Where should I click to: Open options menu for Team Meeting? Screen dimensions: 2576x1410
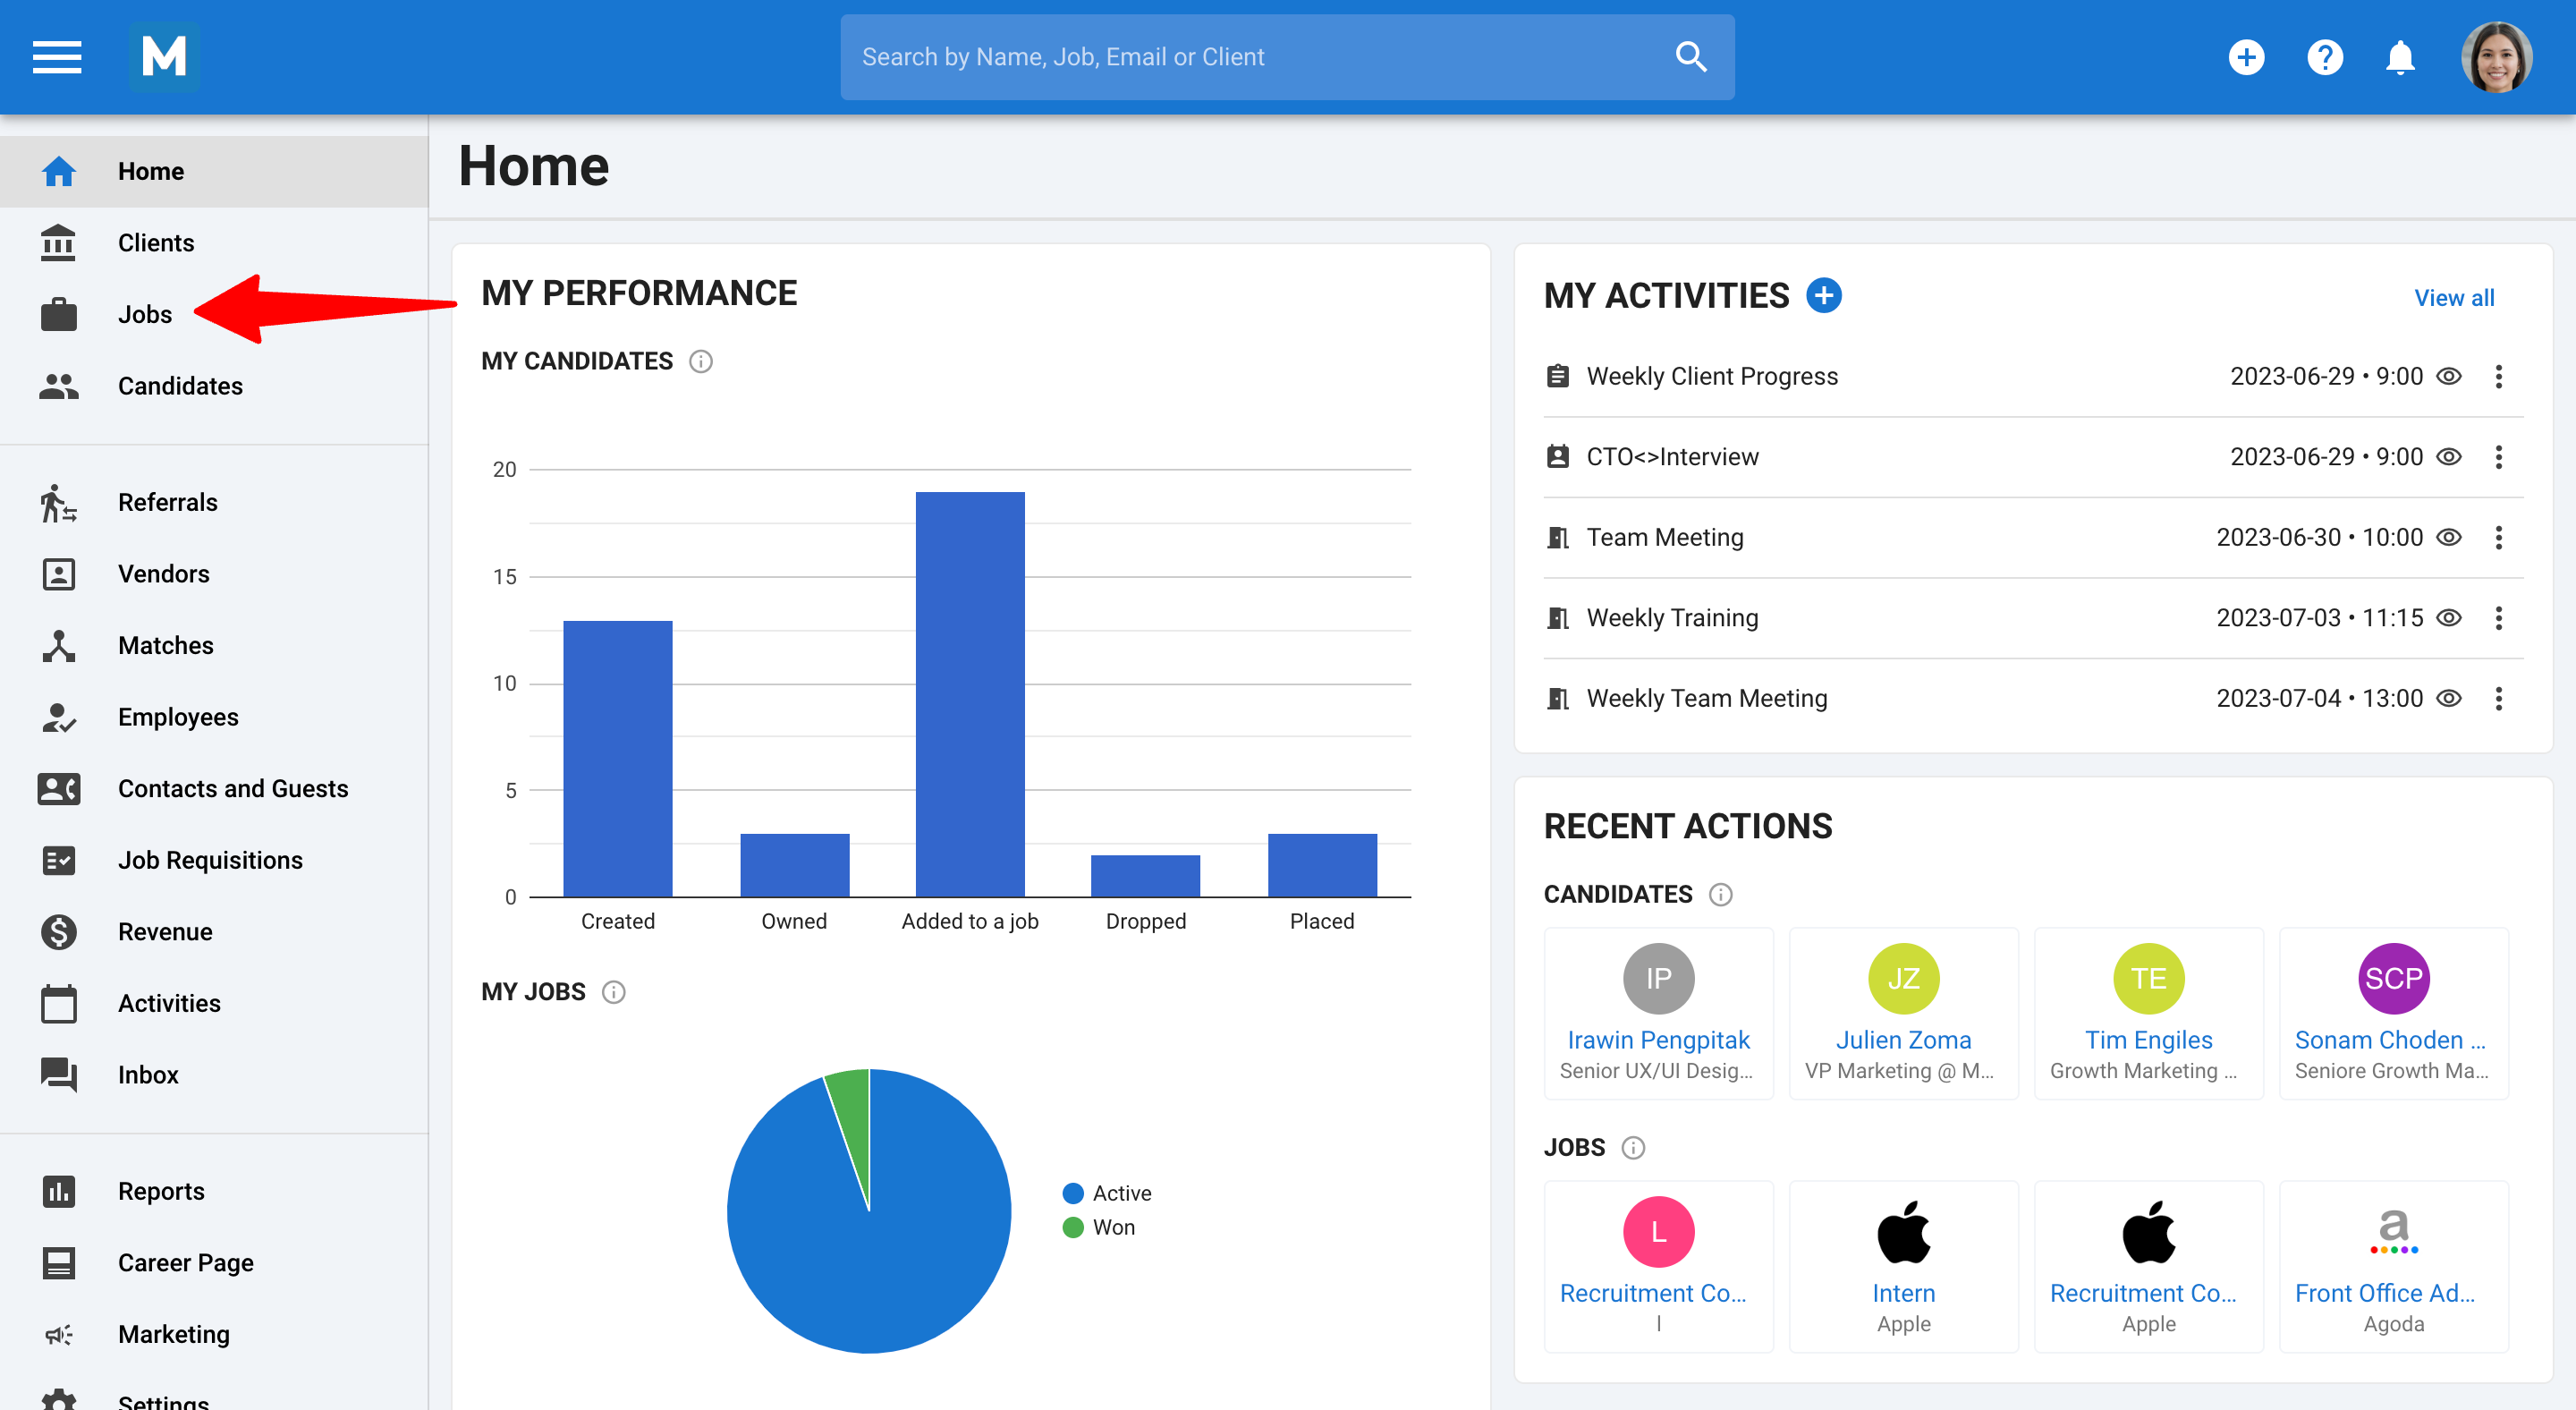tap(2498, 537)
